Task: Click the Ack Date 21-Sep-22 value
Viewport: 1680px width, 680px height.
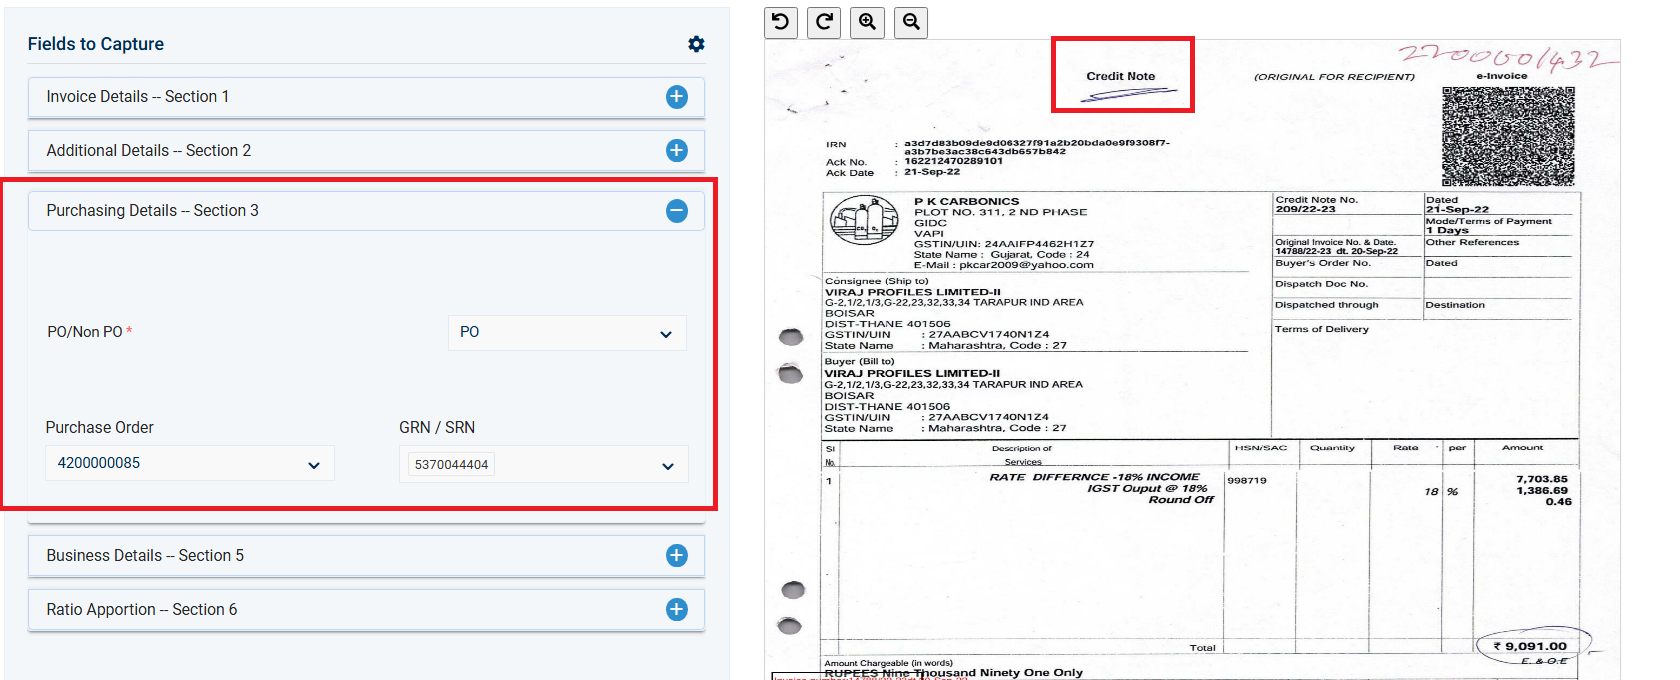Action: (932, 172)
